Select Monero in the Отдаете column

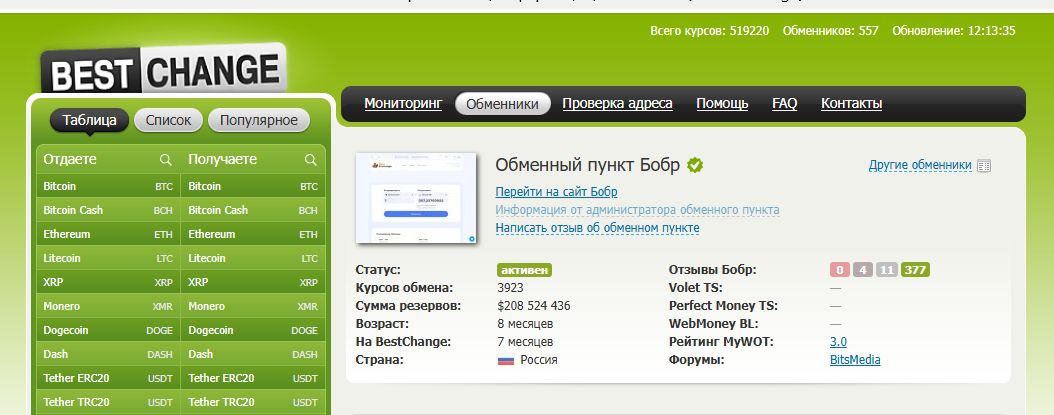pyautogui.click(x=108, y=307)
